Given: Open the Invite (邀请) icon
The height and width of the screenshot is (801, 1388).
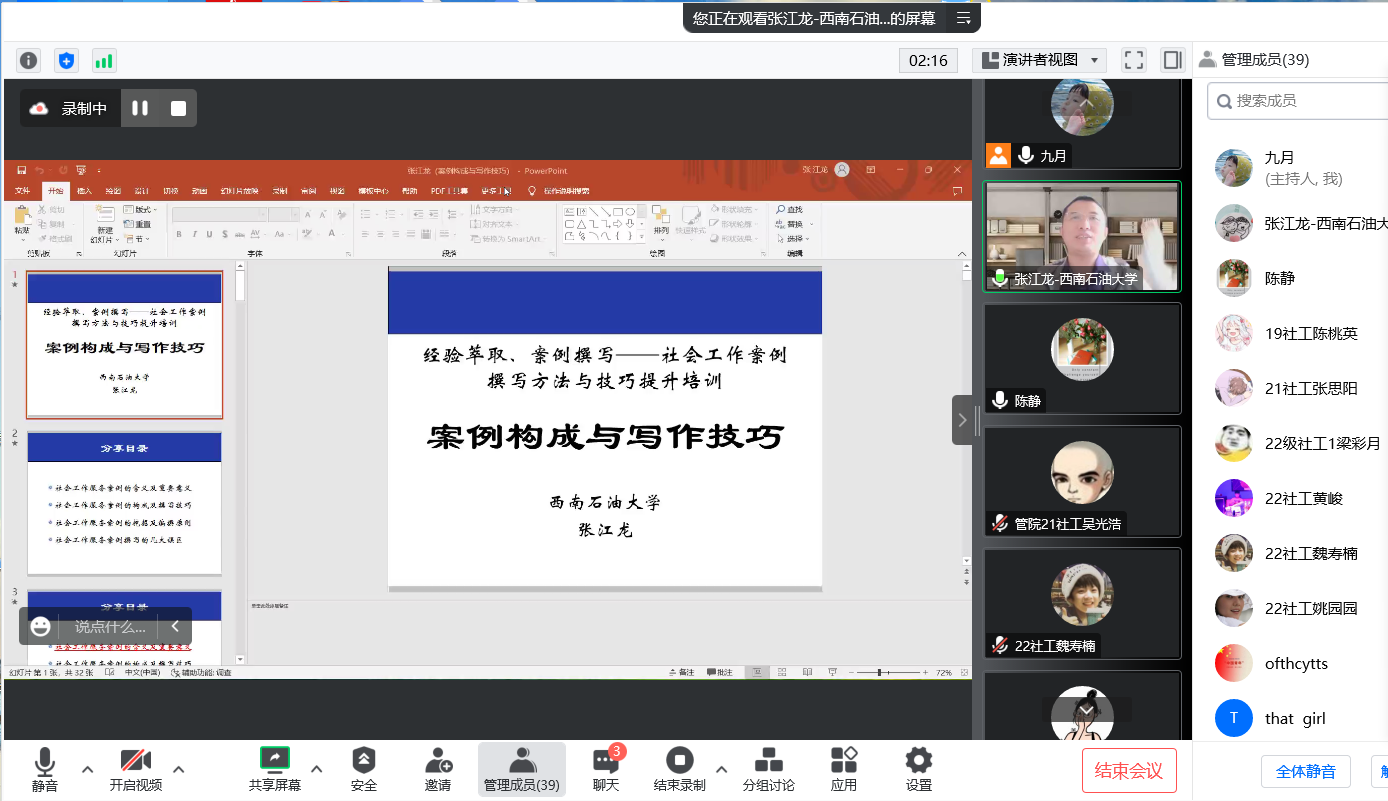Looking at the screenshot, I should click(438, 768).
